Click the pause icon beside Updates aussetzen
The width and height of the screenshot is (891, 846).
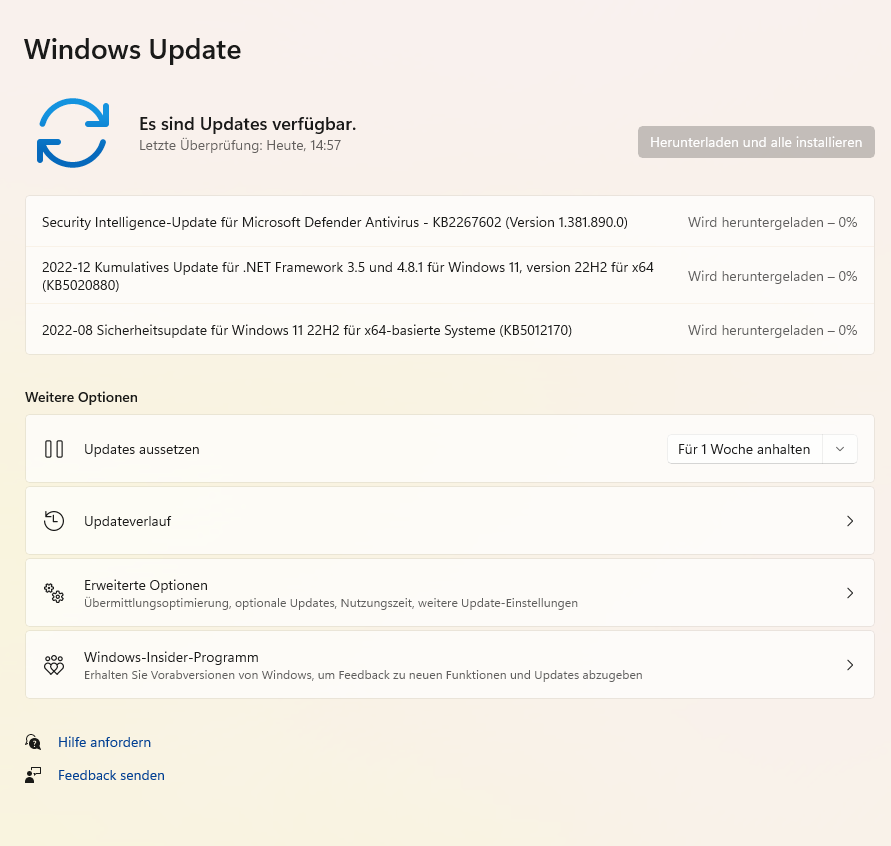[x=54, y=449]
